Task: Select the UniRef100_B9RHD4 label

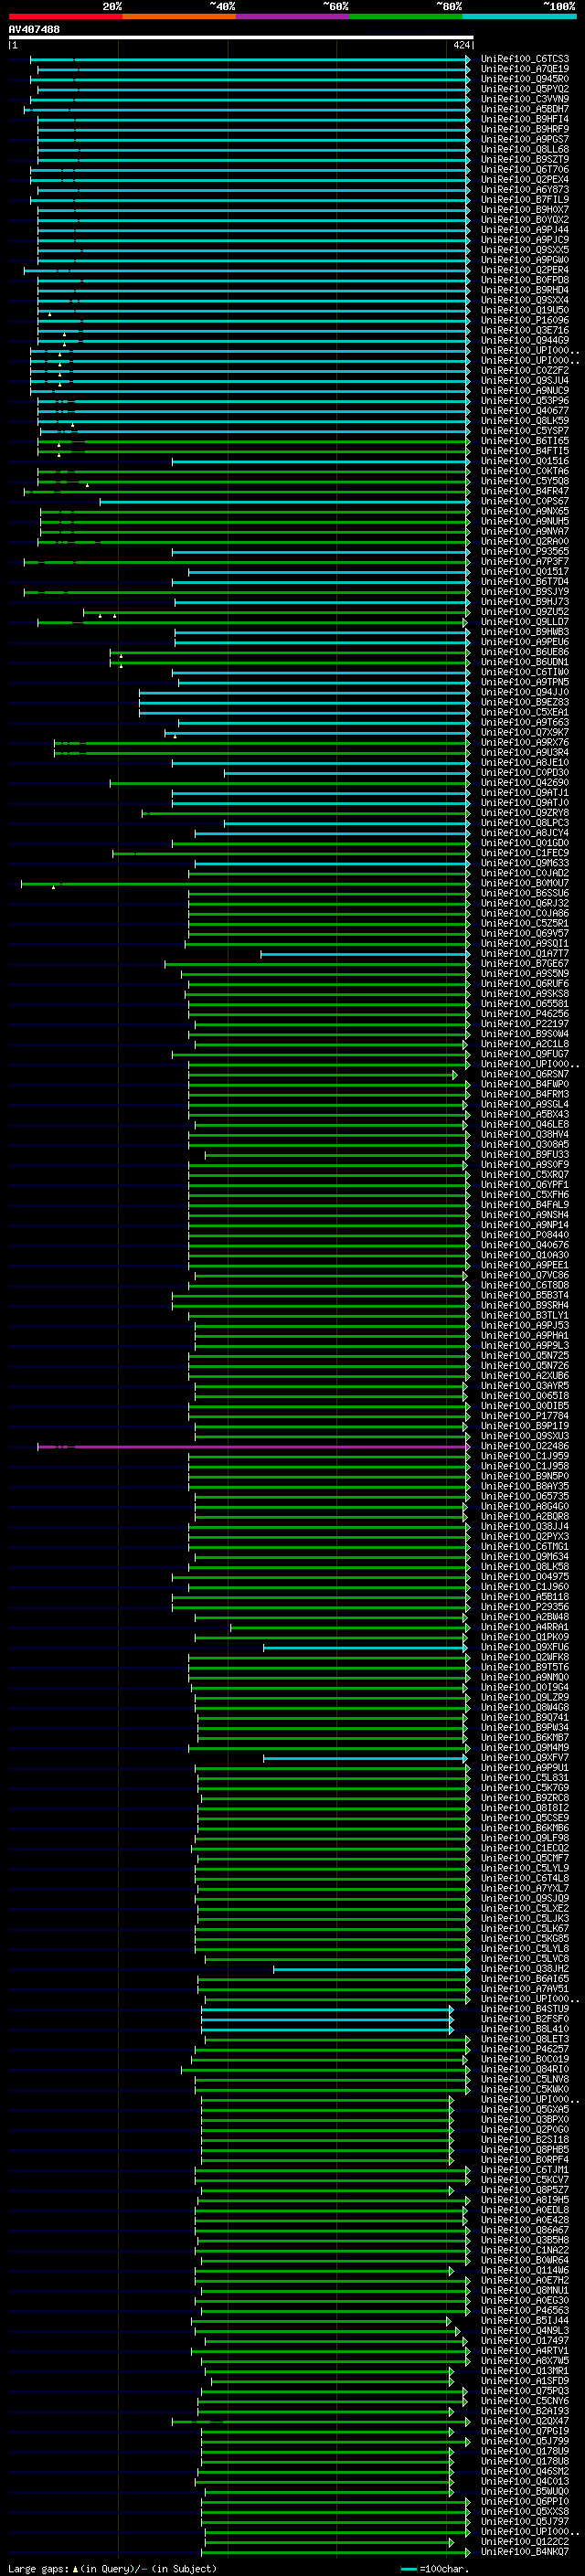Action: tap(525, 290)
